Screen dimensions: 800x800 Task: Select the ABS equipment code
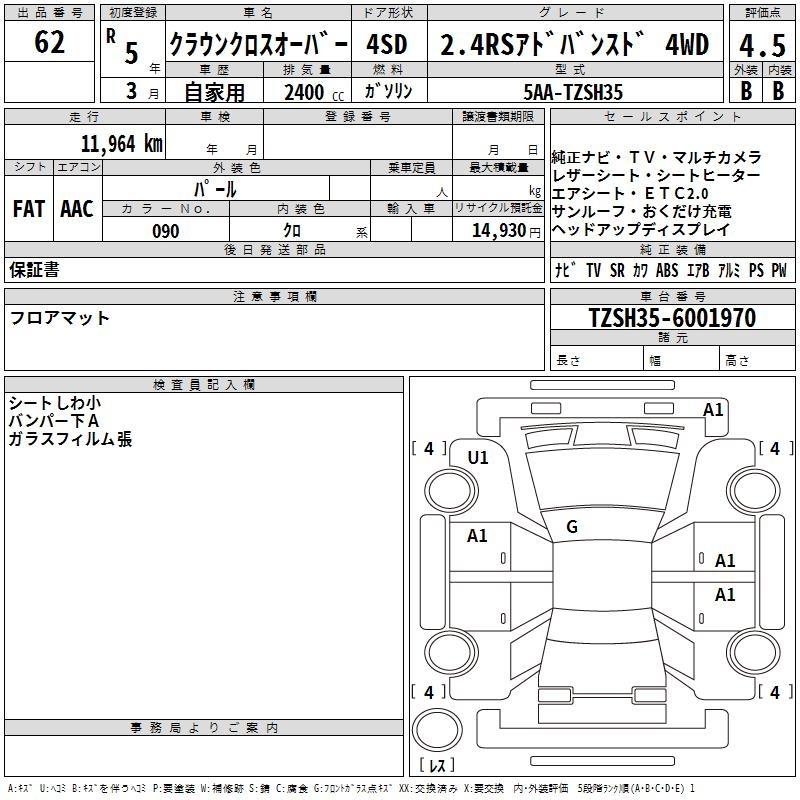667,270
